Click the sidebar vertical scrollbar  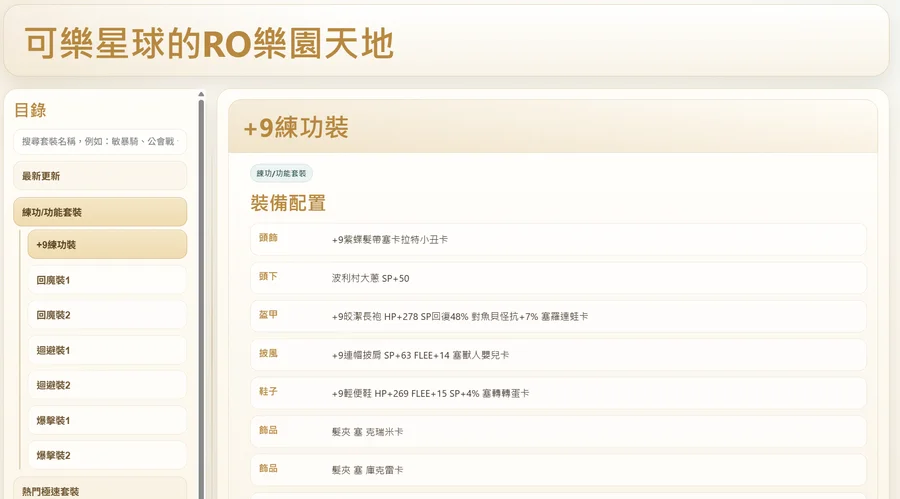(201, 300)
